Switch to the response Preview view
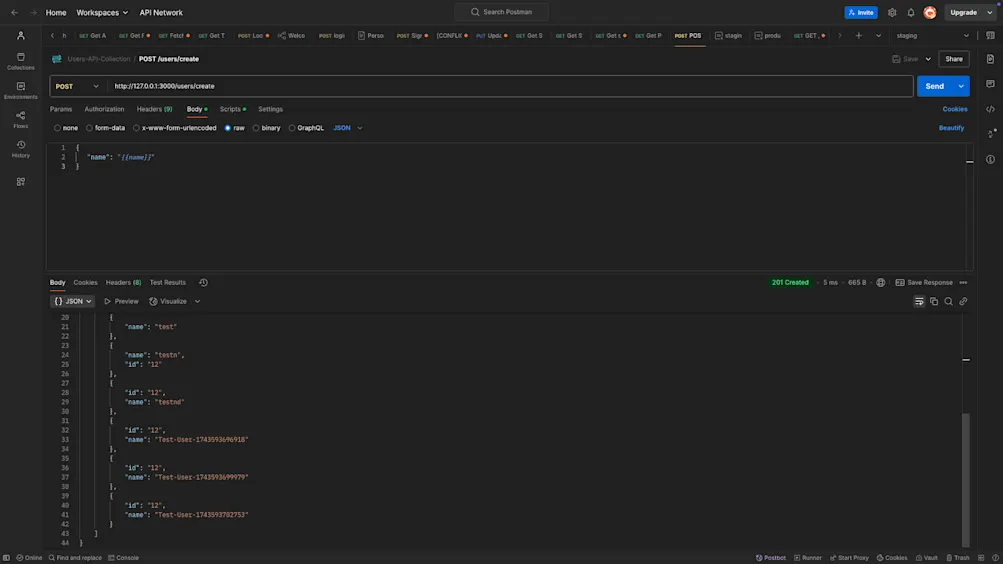Image resolution: width=1003 pixels, height=564 pixels. pyautogui.click(x=122, y=301)
